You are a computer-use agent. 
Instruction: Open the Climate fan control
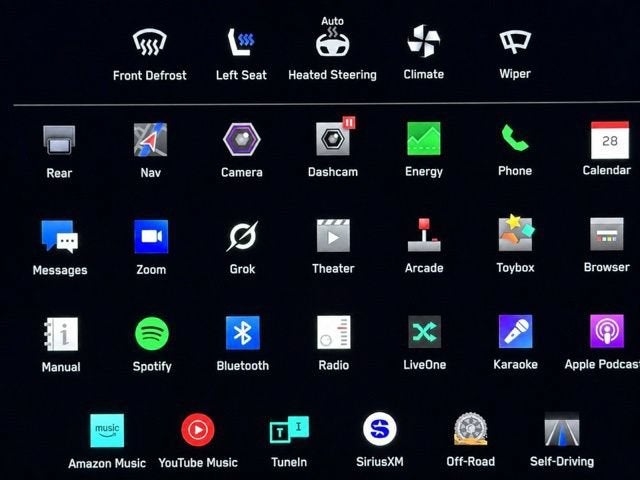(x=424, y=41)
